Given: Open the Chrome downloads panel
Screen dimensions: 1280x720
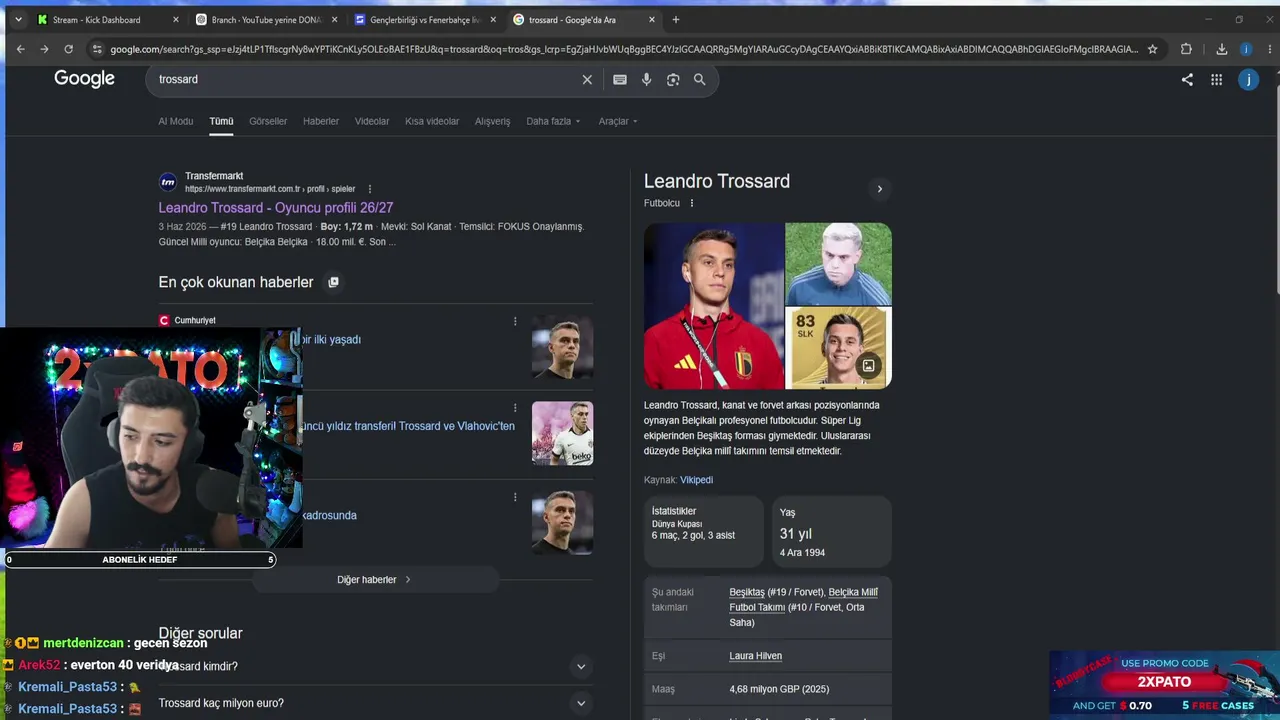Looking at the screenshot, I should tap(1221, 49).
